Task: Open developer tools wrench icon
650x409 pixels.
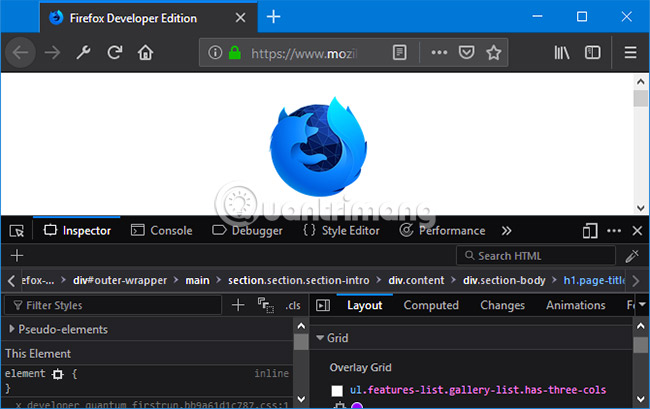Action: 83,53
